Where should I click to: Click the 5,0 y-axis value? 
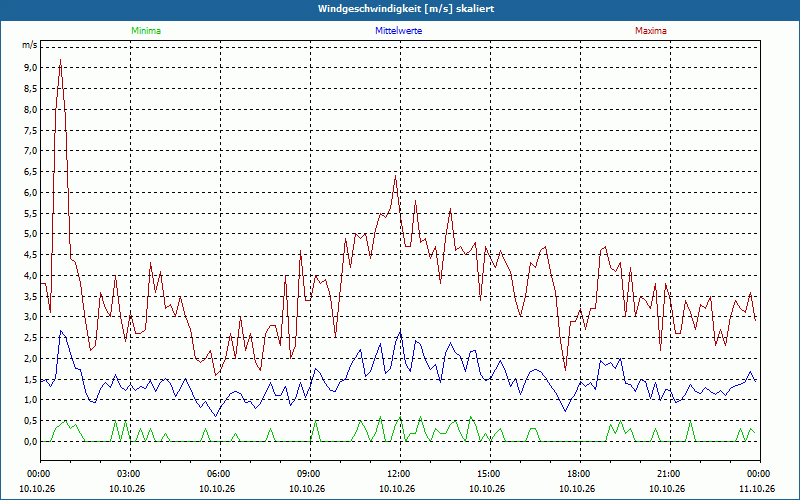coord(30,234)
